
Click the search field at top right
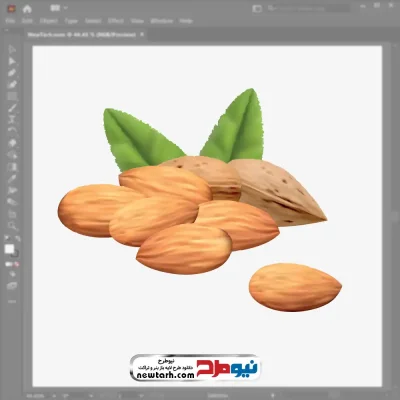click(308, 8)
